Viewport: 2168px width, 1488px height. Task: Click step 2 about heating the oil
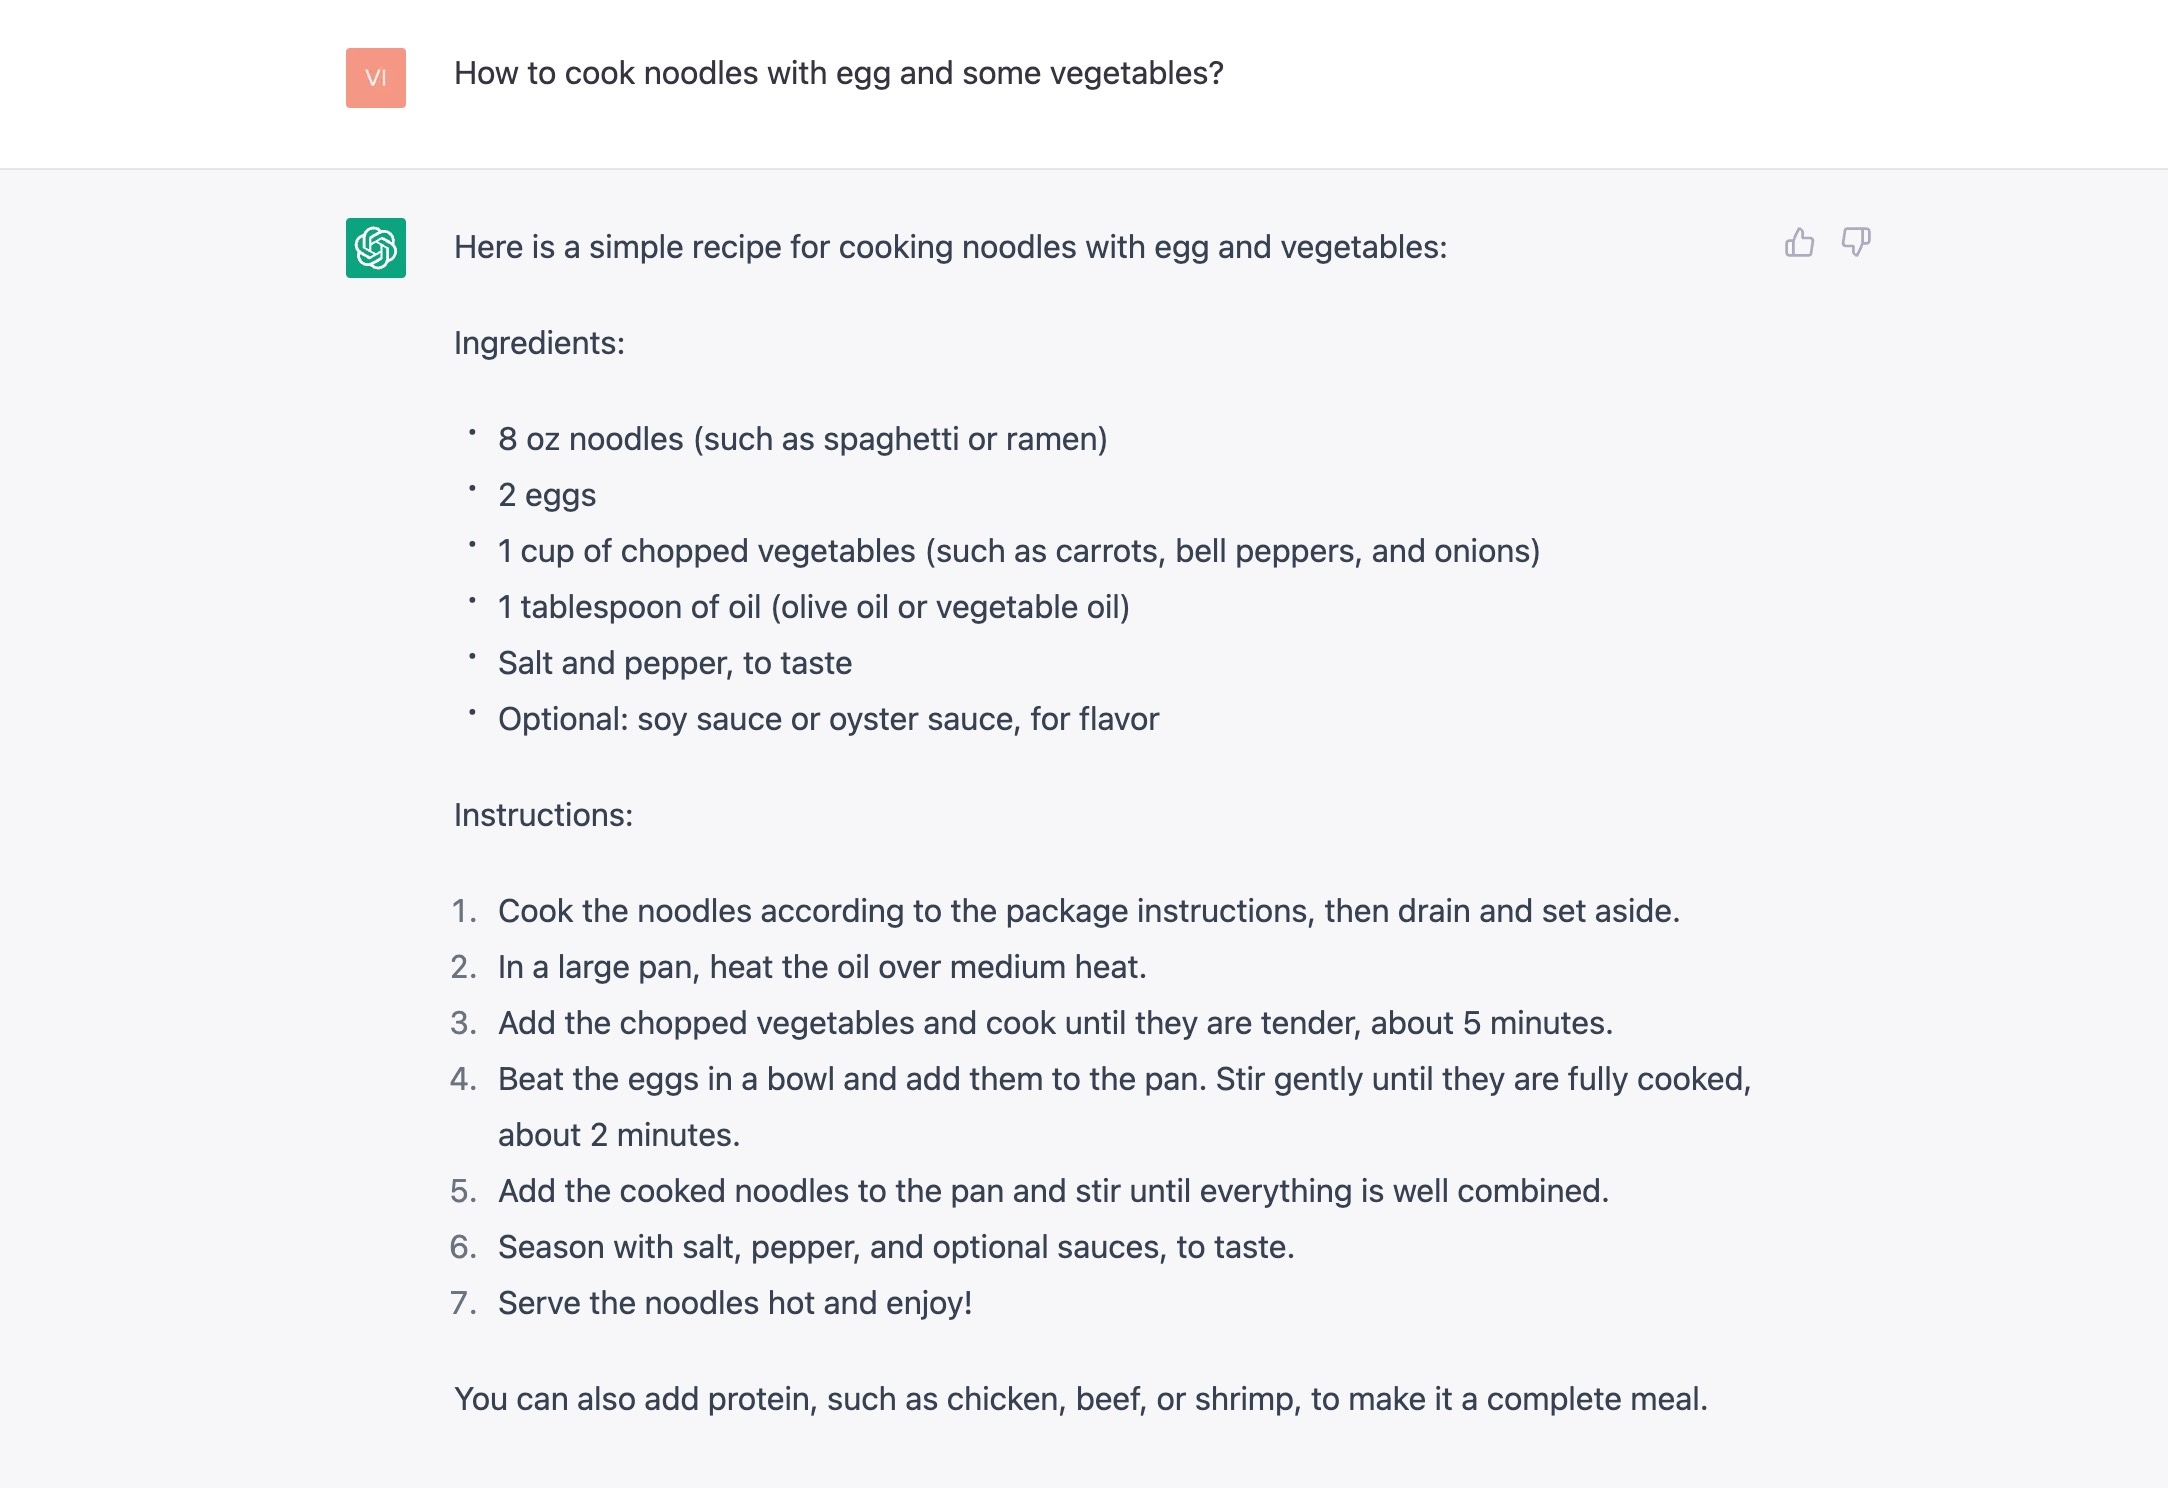822,967
